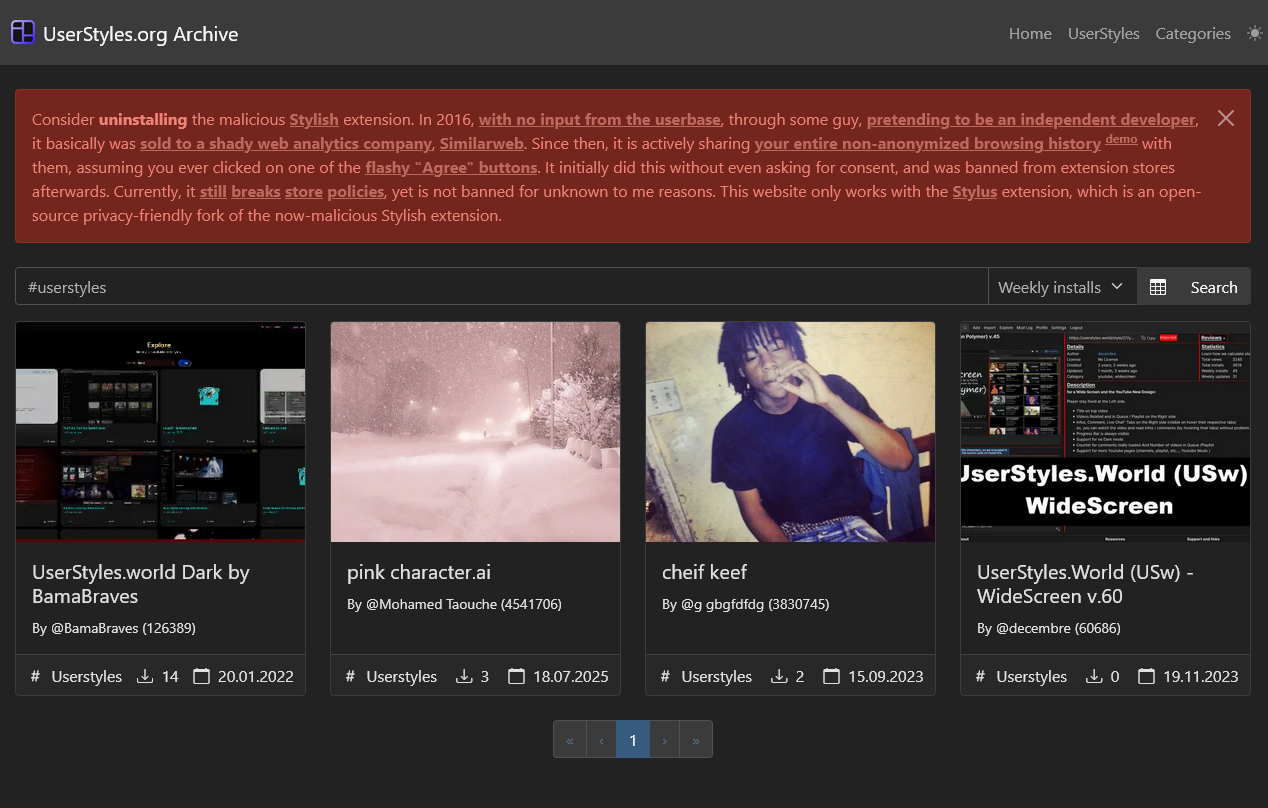Open the Categories nav item
The height and width of the screenshot is (808, 1268).
pyautogui.click(x=1192, y=33)
